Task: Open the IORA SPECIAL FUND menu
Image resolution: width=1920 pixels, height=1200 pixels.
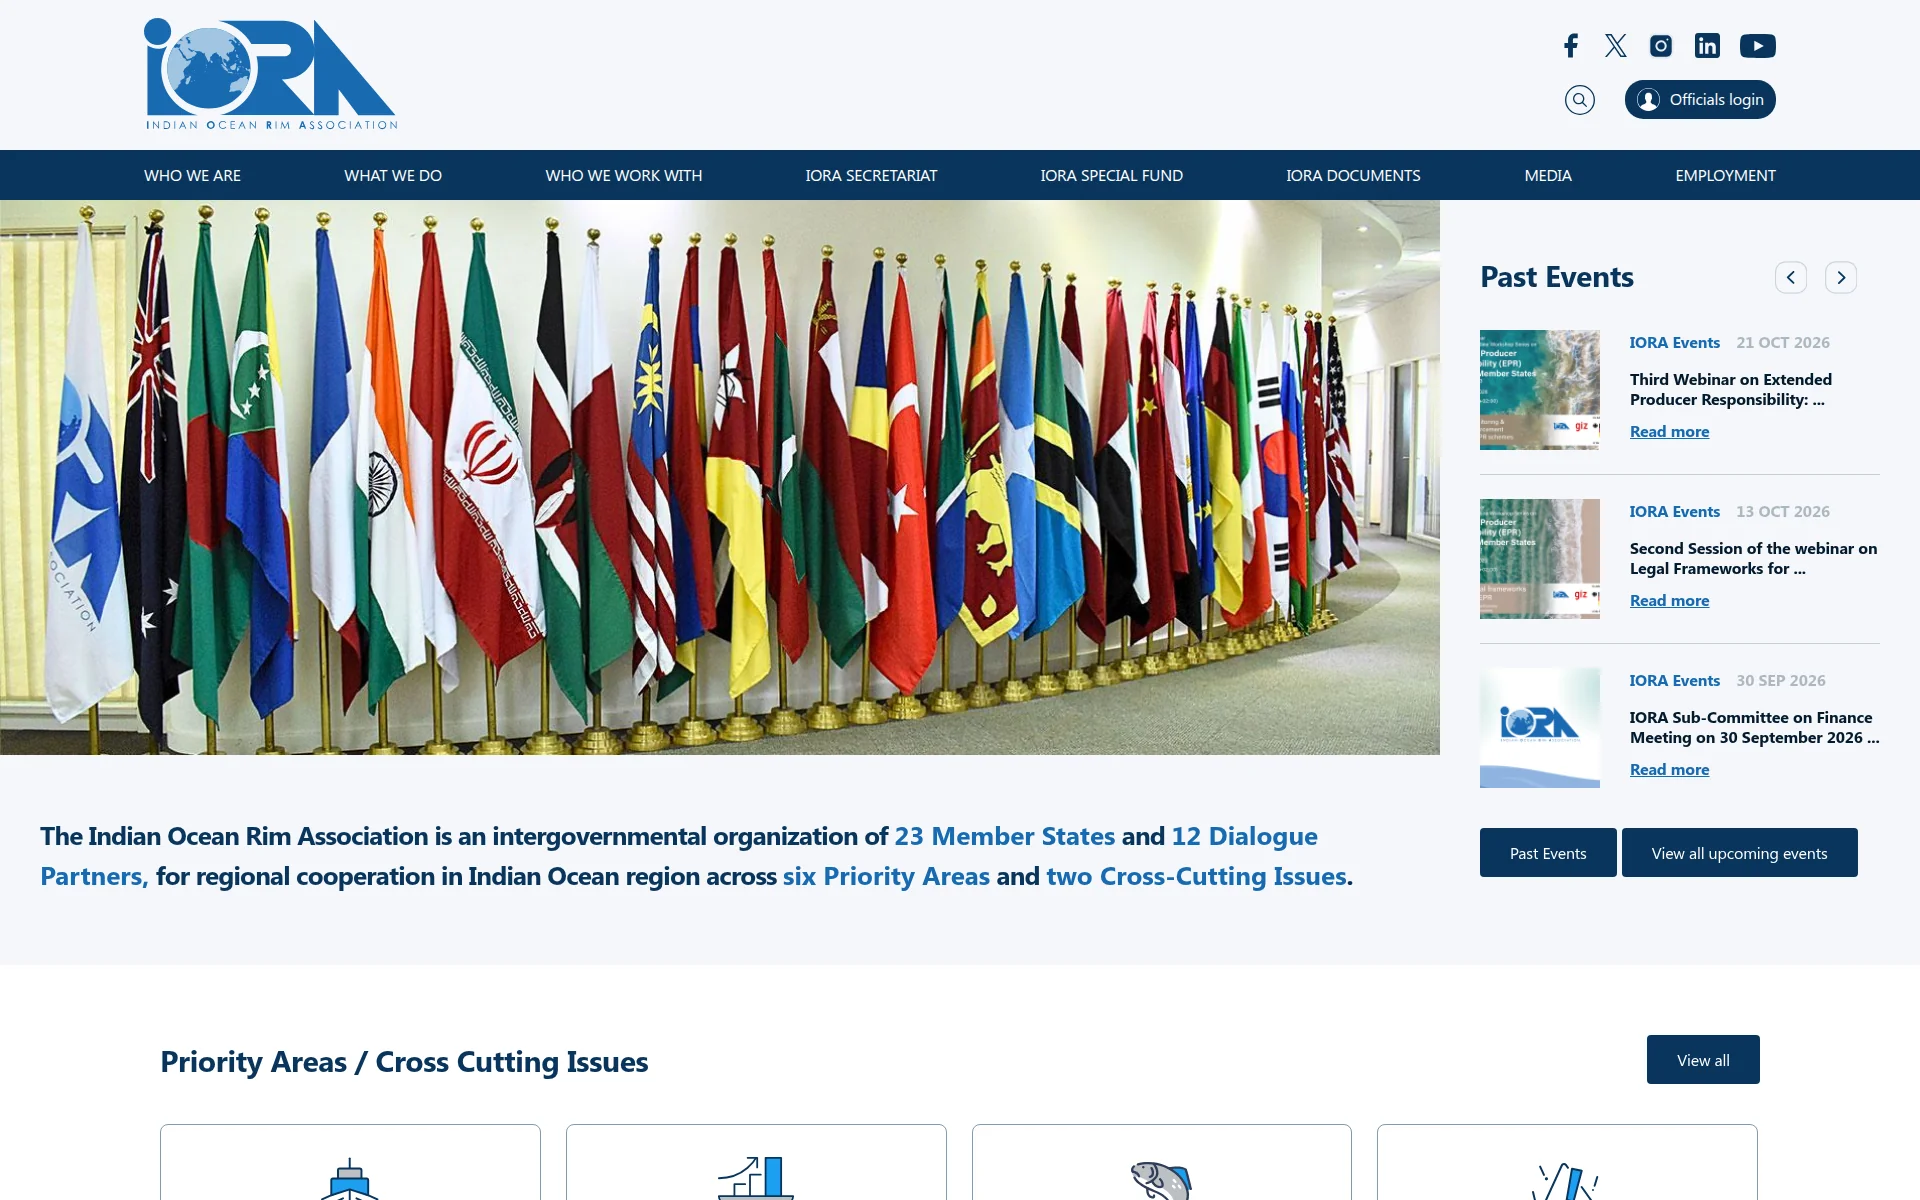Action: click(1111, 175)
